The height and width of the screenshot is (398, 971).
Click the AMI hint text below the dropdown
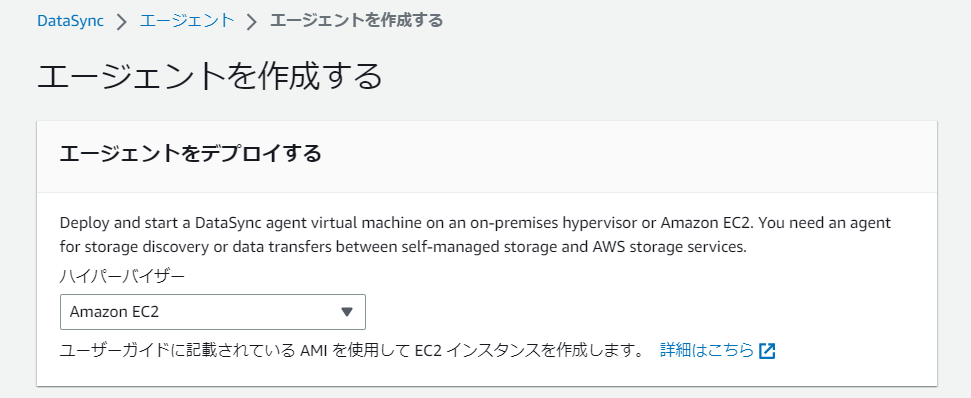pos(353,351)
